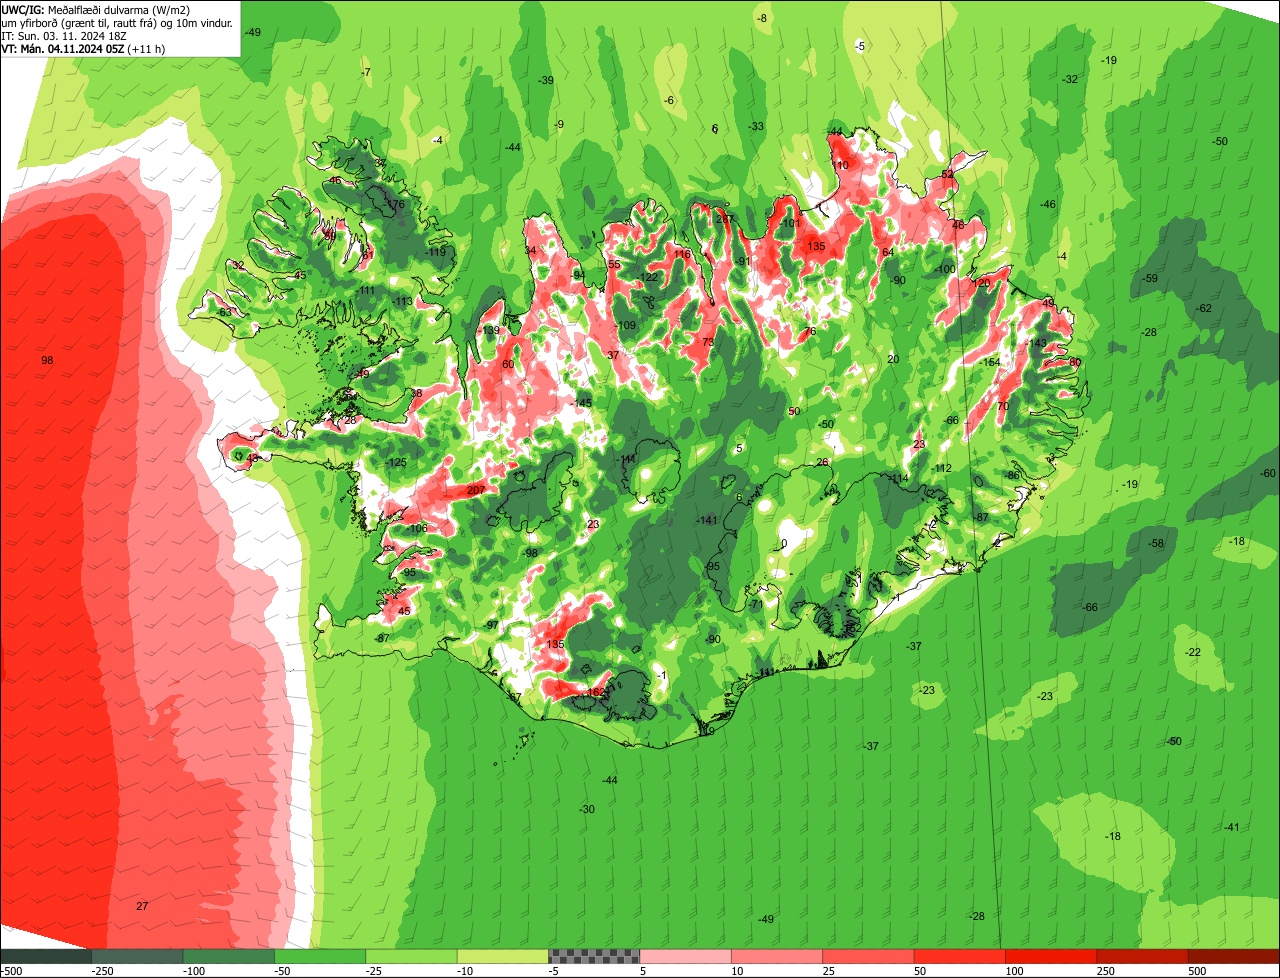Click the map value '116'

(682, 254)
